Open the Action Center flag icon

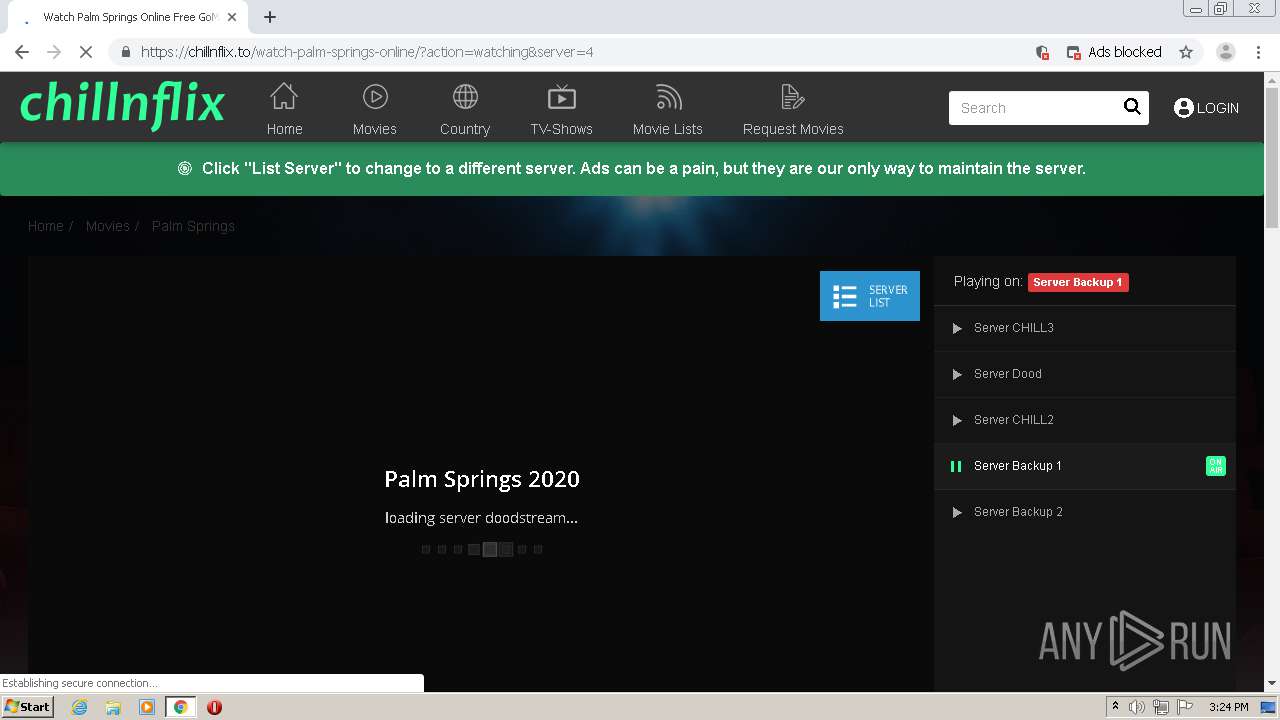1184,707
